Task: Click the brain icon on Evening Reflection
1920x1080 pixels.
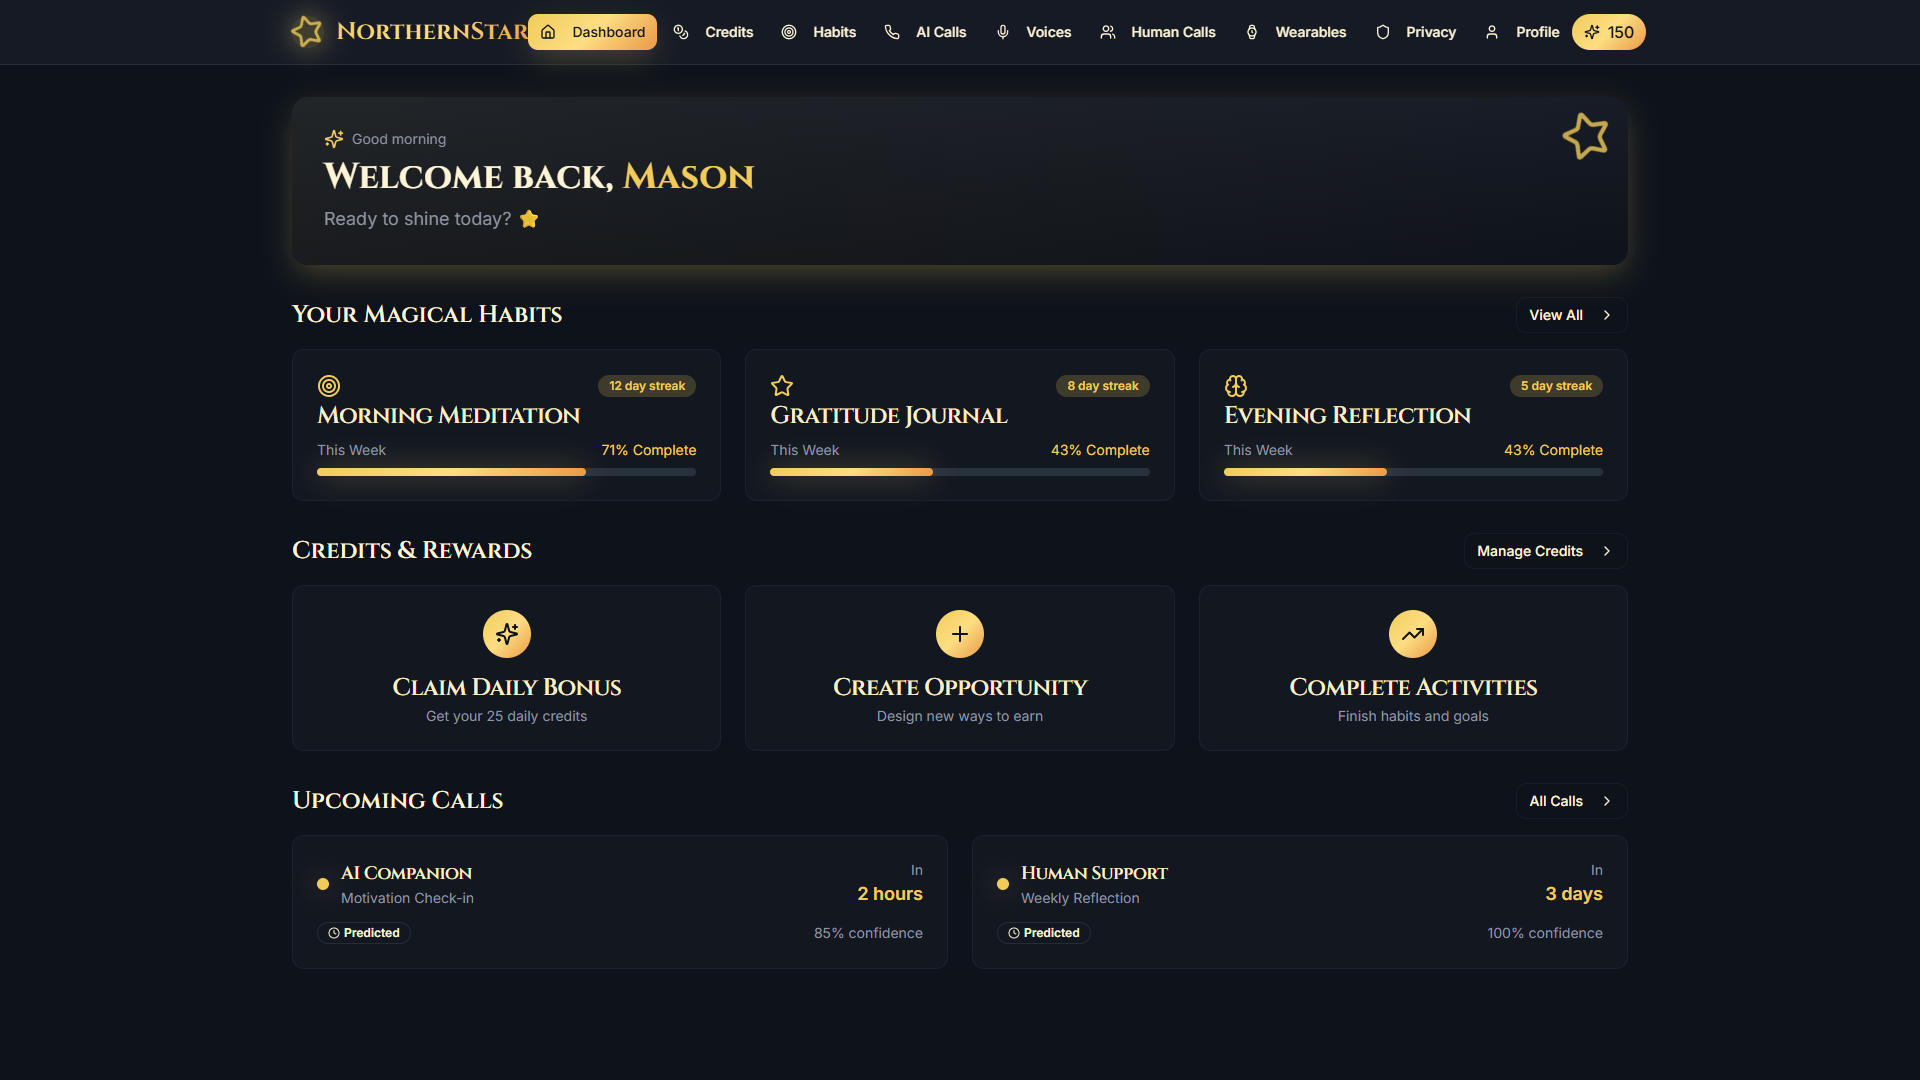Action: 1236,386
